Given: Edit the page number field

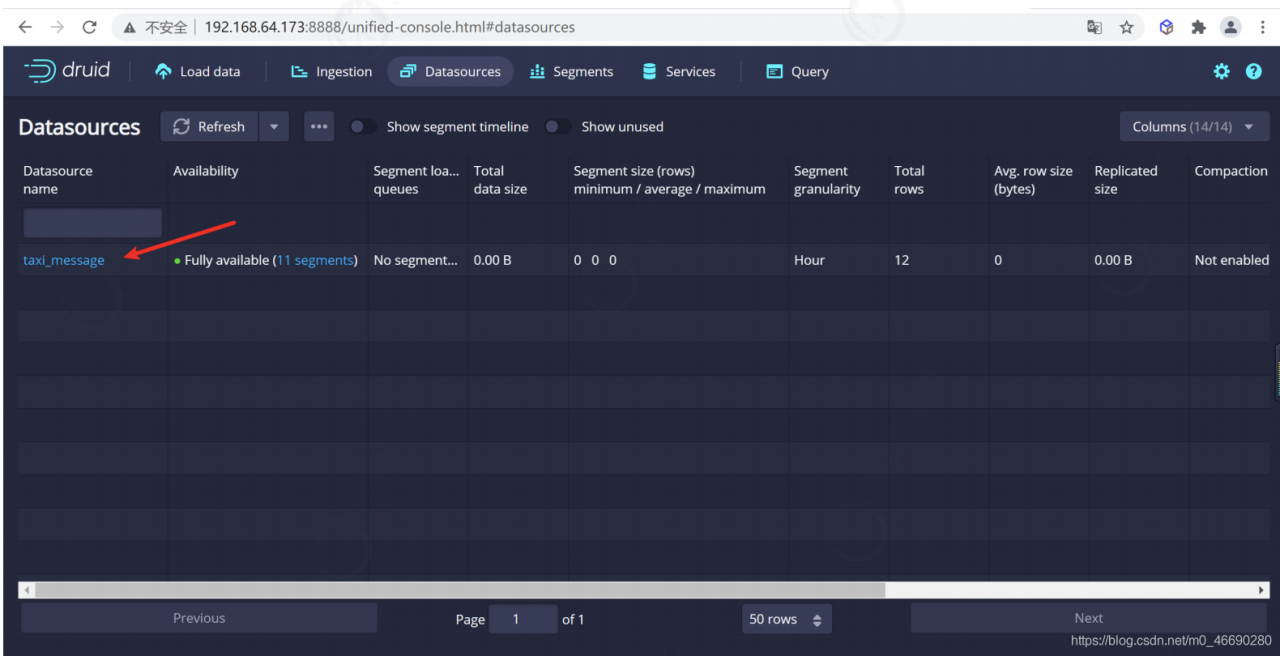Looking at the screenshot, I should tap(523, 619).
